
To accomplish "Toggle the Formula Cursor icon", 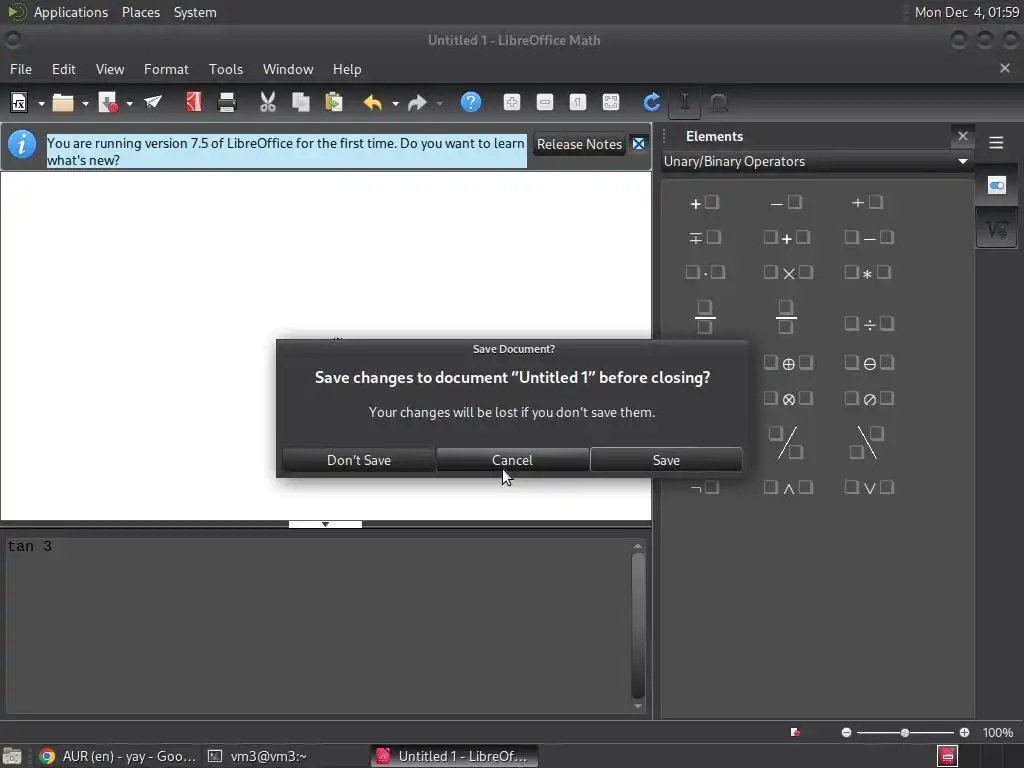I will coord(684,103).
